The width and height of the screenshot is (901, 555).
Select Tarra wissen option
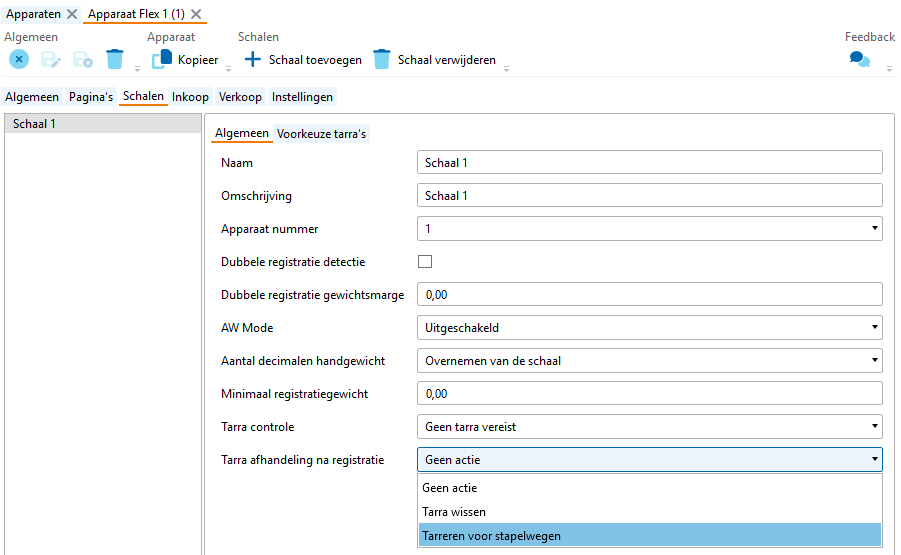tap(650, 512)
